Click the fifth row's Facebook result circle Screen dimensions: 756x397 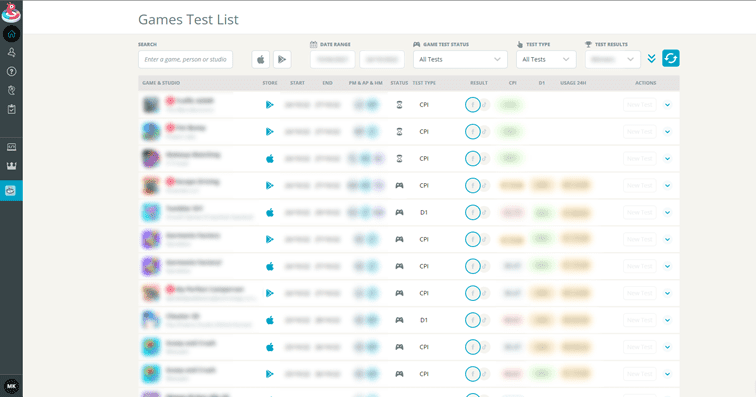(472, 212)
